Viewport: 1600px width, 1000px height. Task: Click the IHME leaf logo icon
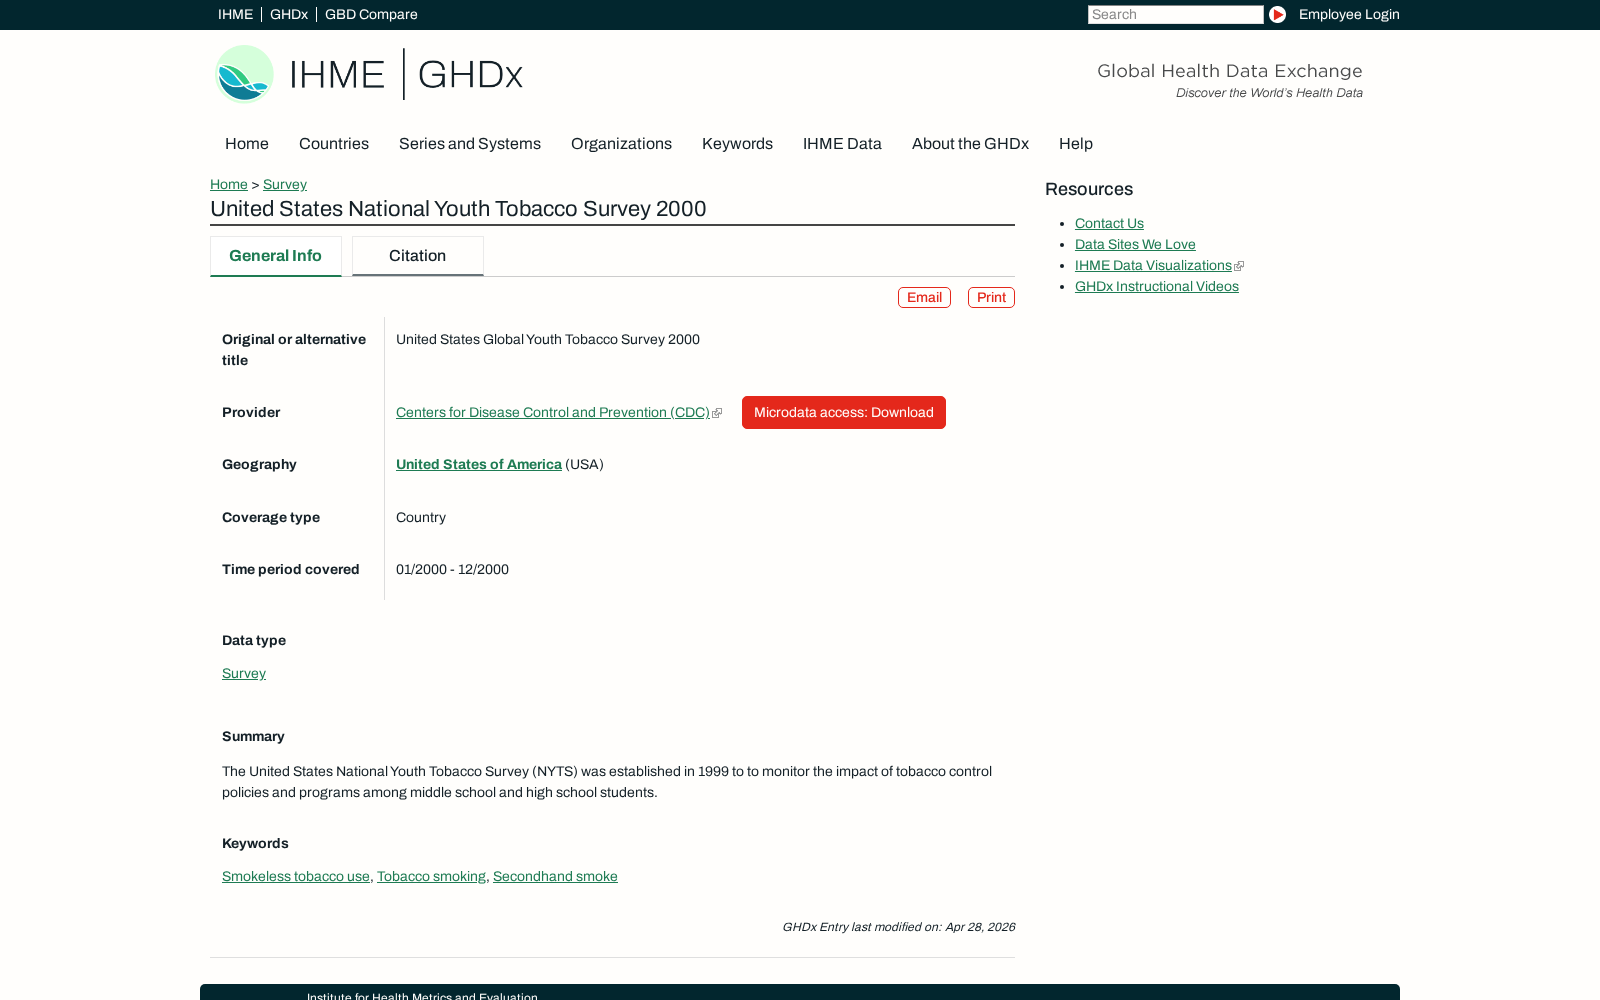[x=244, y=74]
